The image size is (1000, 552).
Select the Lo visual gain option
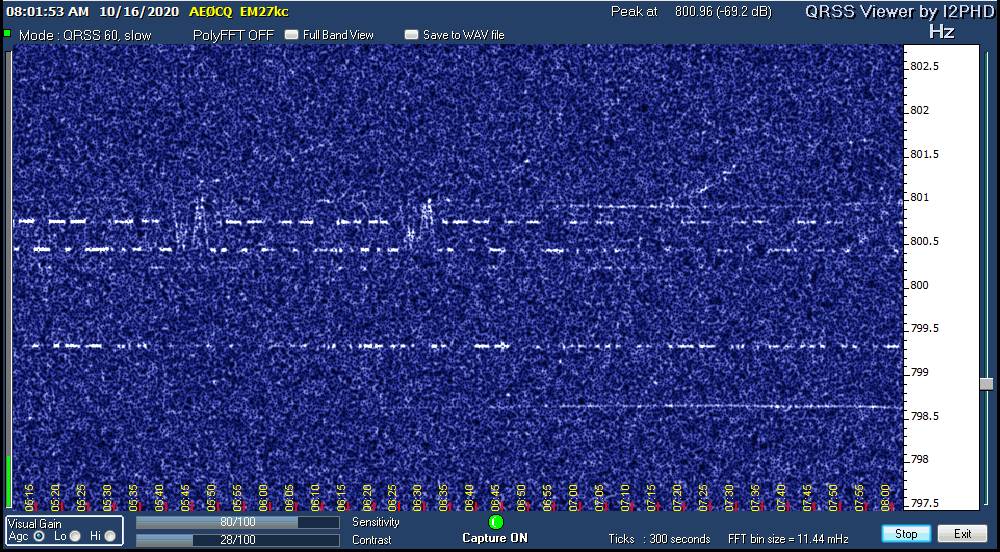point(75,536)
